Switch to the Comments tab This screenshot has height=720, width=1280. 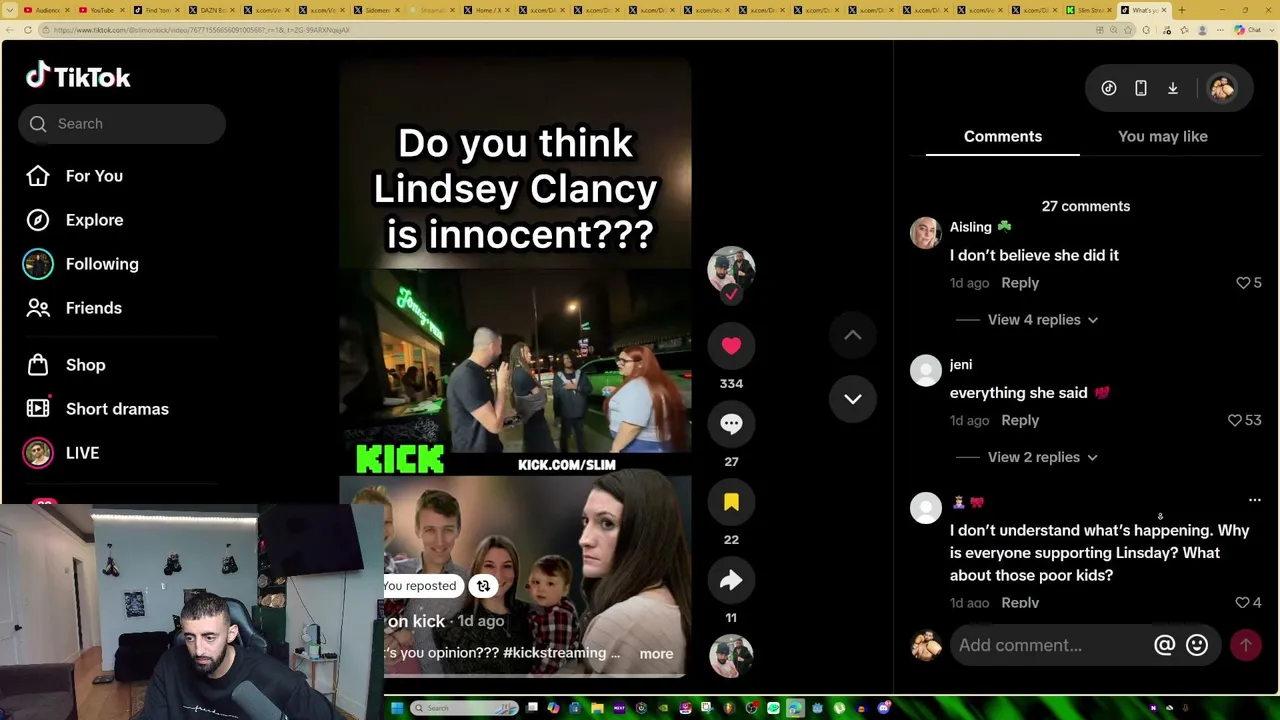(1003, 136)
